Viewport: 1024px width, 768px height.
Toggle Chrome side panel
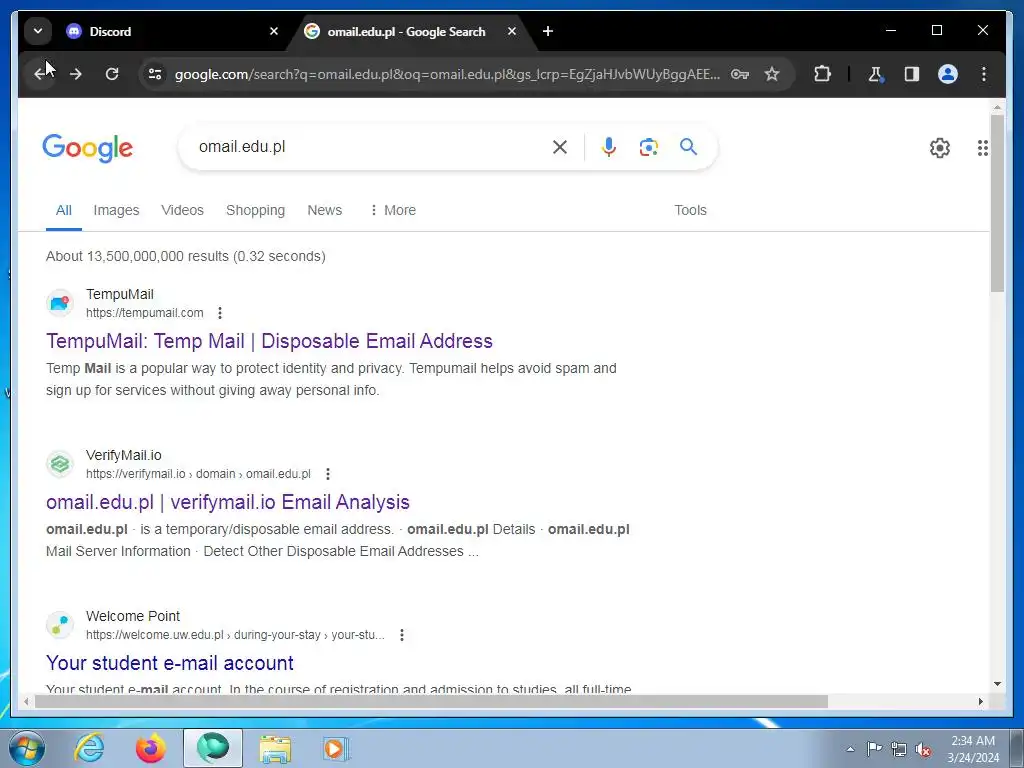(x=912, y=74)
